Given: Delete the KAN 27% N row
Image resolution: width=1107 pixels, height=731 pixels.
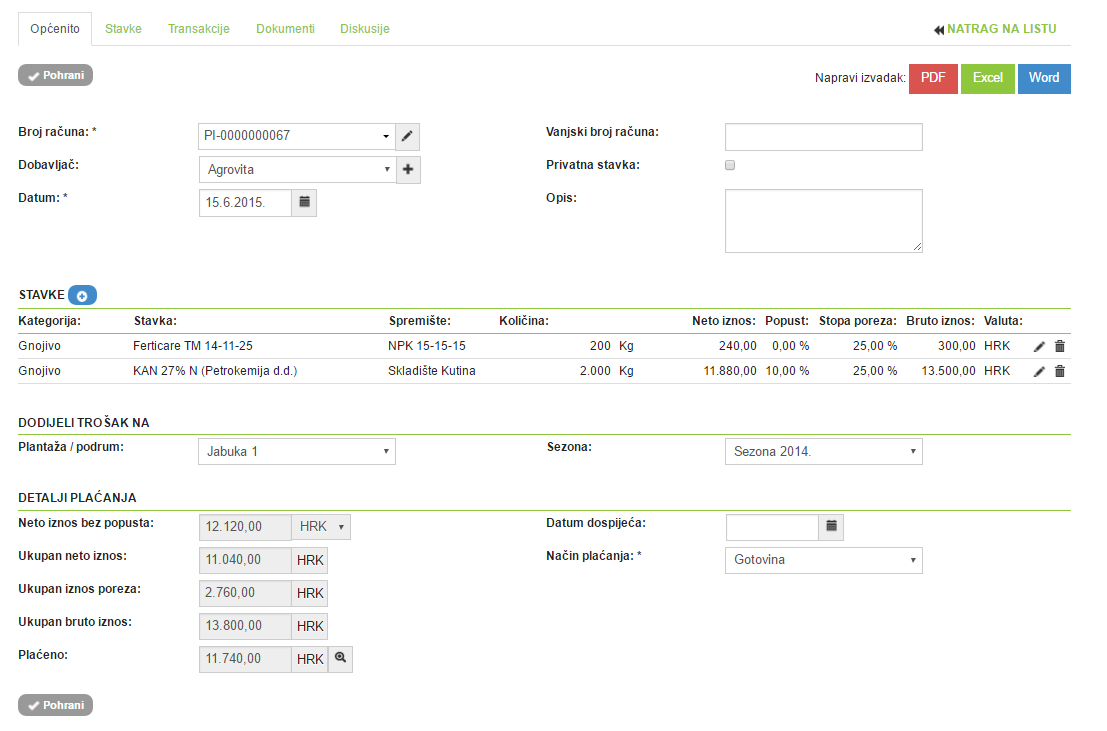Looking at the screenshot, I should (1060, 371).
